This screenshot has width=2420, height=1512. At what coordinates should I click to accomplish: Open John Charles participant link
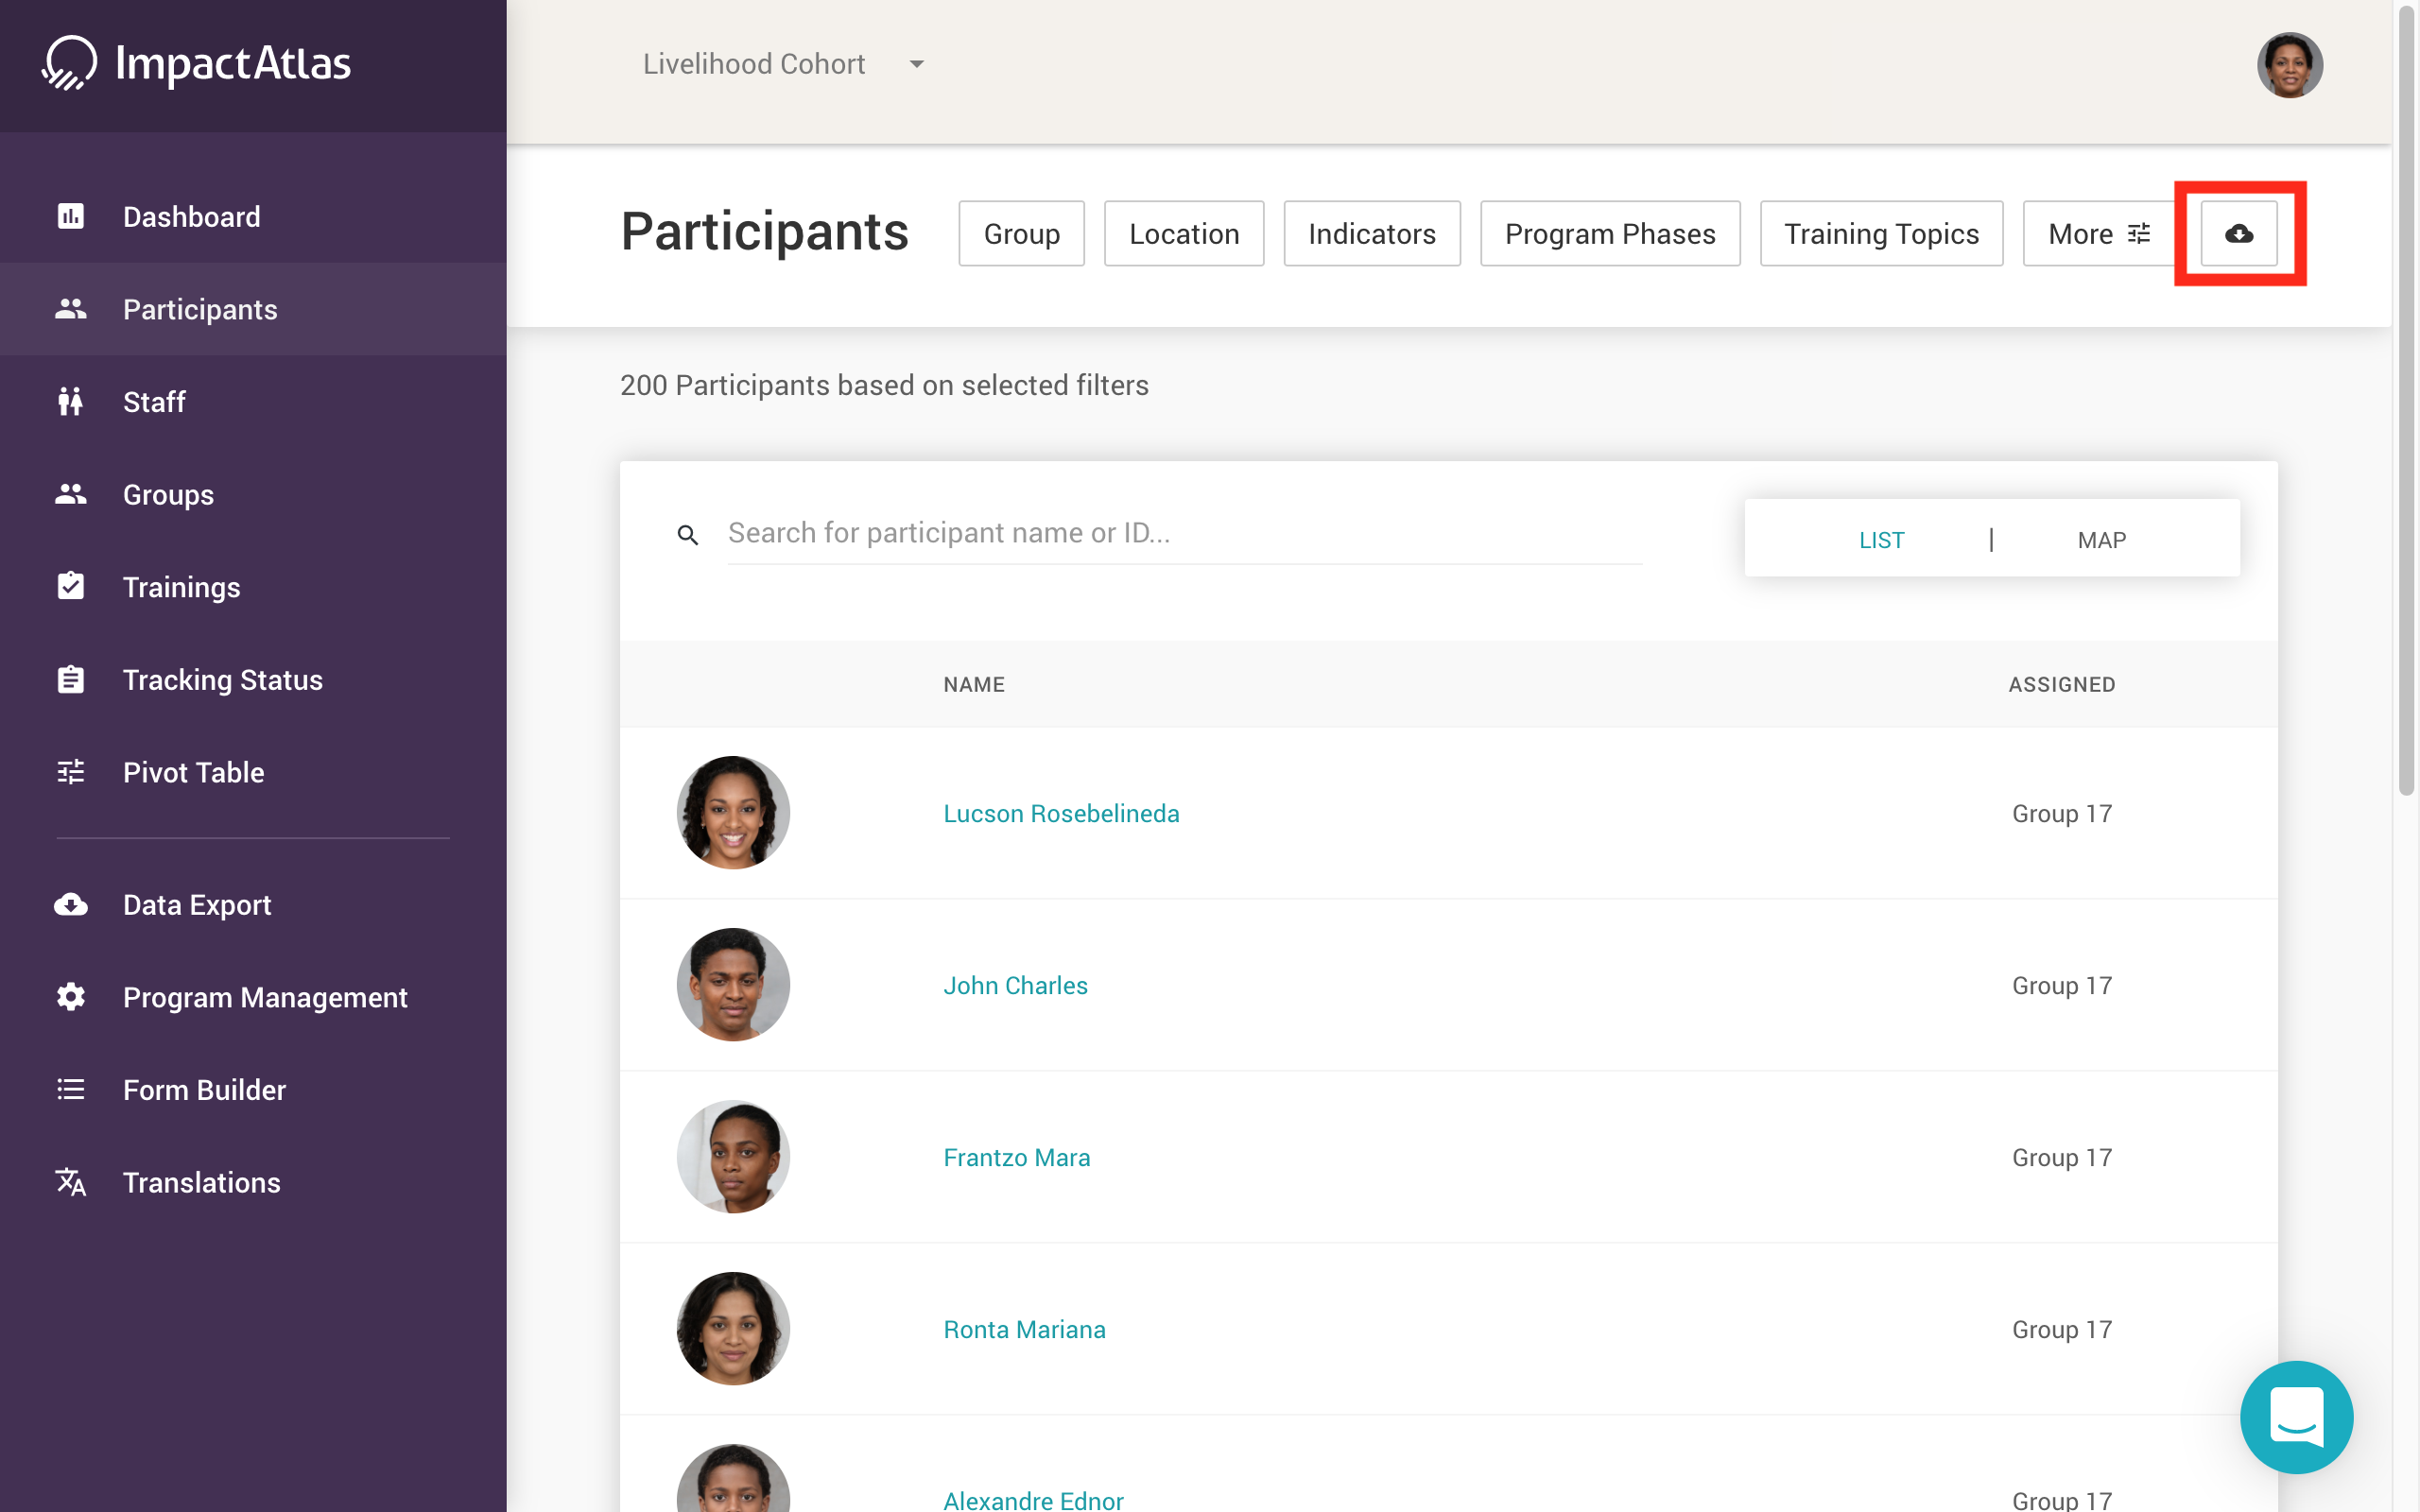point(1015,985)
